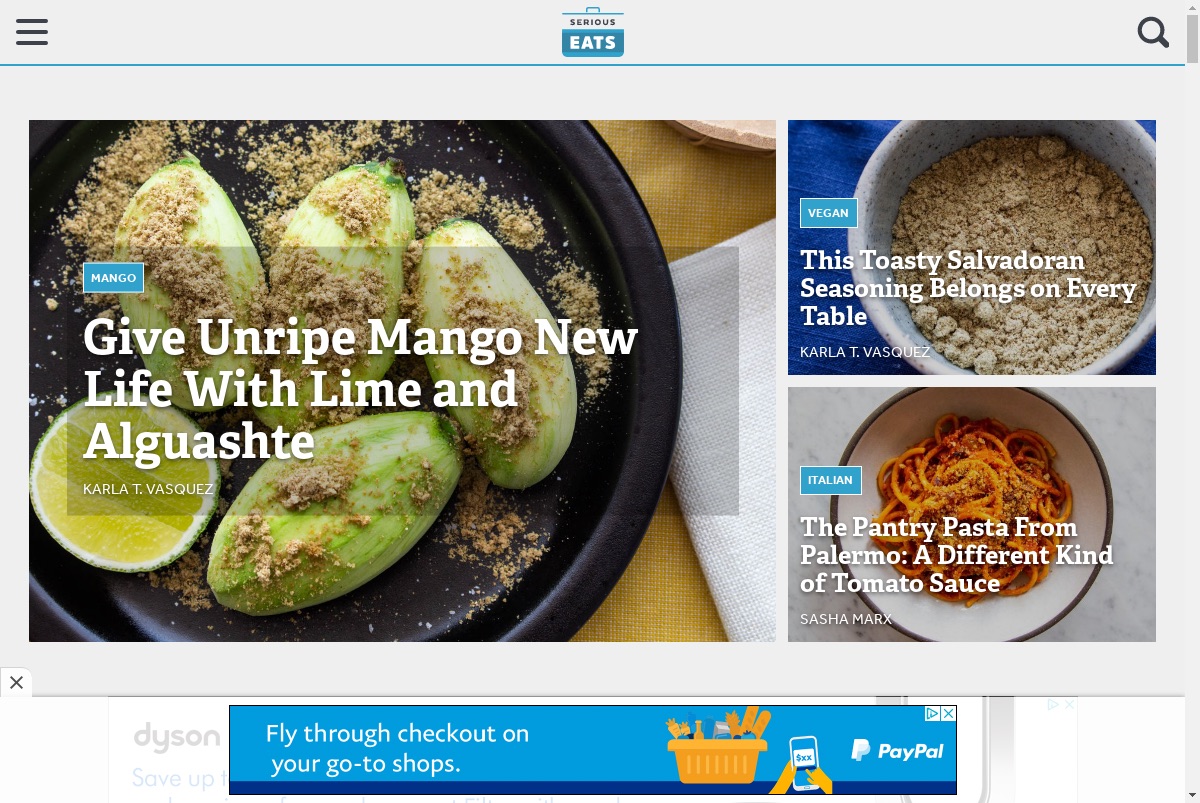Select the VEGAN category tag
The height and width of the screenshot is (803, 1200).
pyautogui.click(x=828, y=213)
